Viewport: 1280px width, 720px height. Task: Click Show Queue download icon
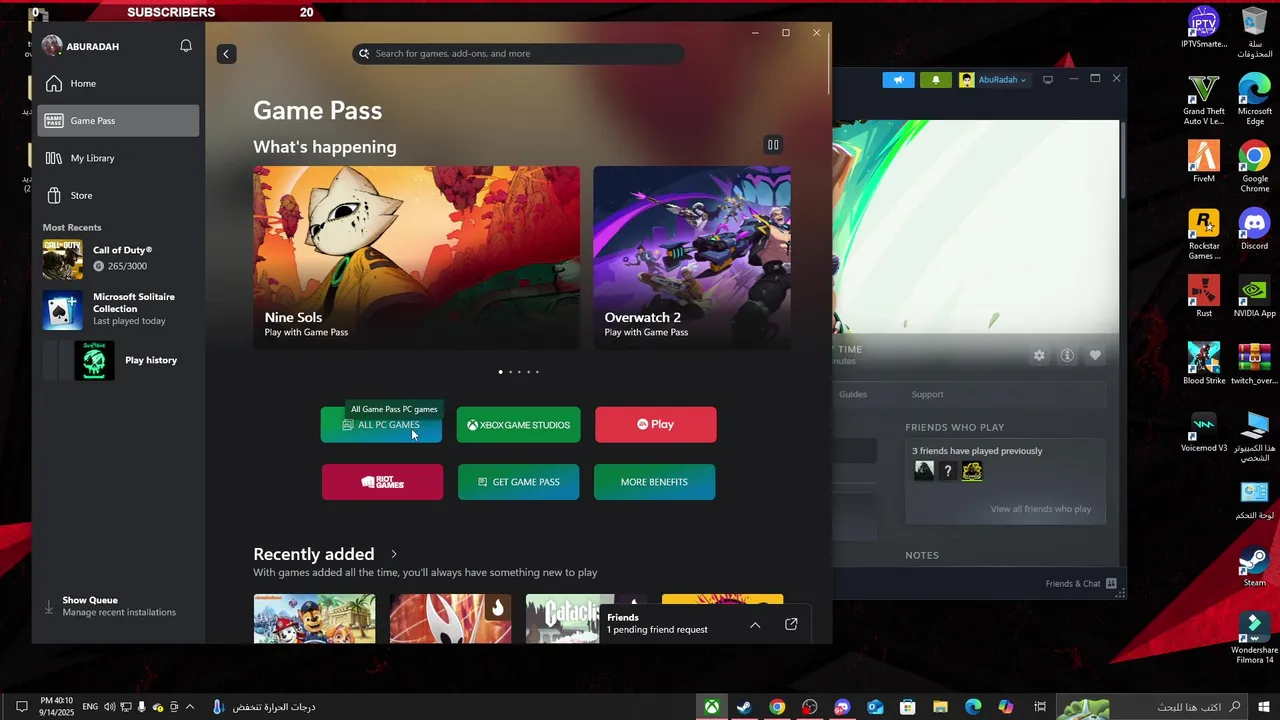49,606
